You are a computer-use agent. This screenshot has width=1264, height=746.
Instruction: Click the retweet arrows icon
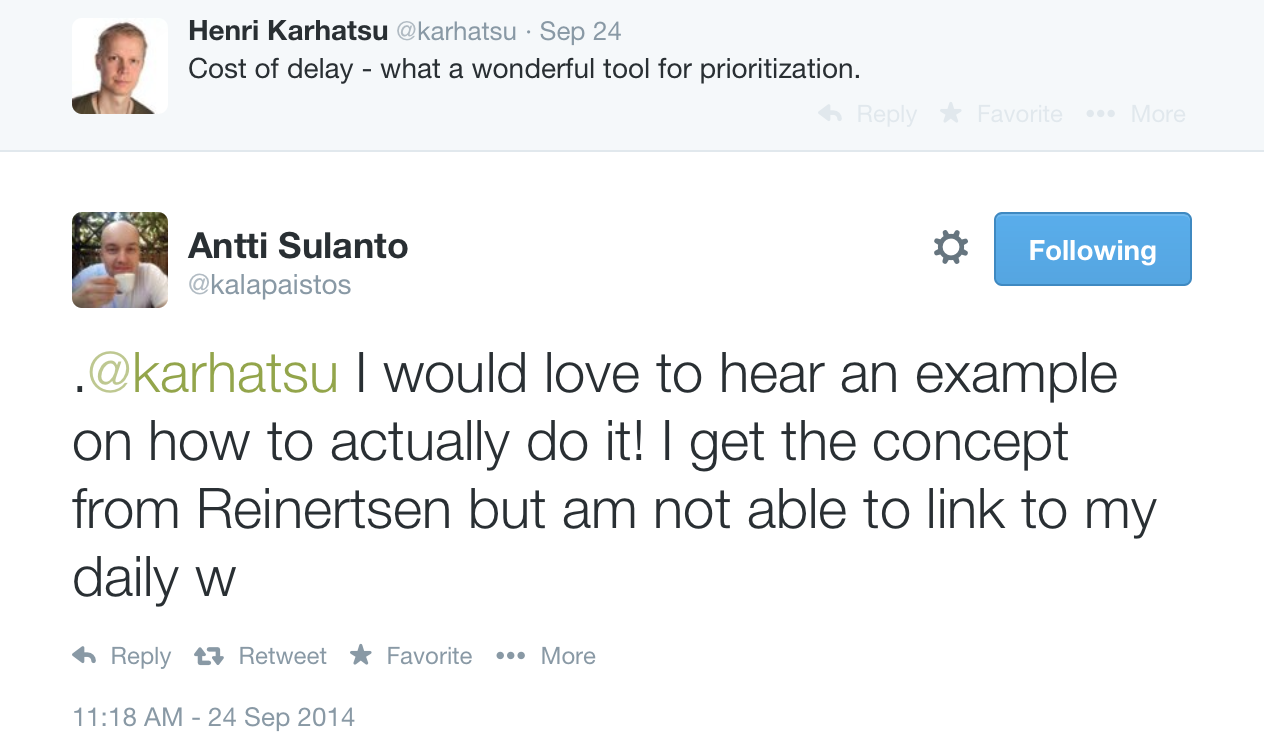pos(208,656)
